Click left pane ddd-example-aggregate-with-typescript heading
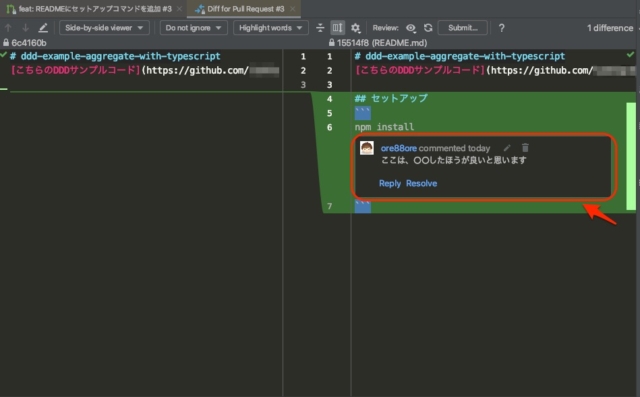640x397 pixels. click(x=115, y=56)
